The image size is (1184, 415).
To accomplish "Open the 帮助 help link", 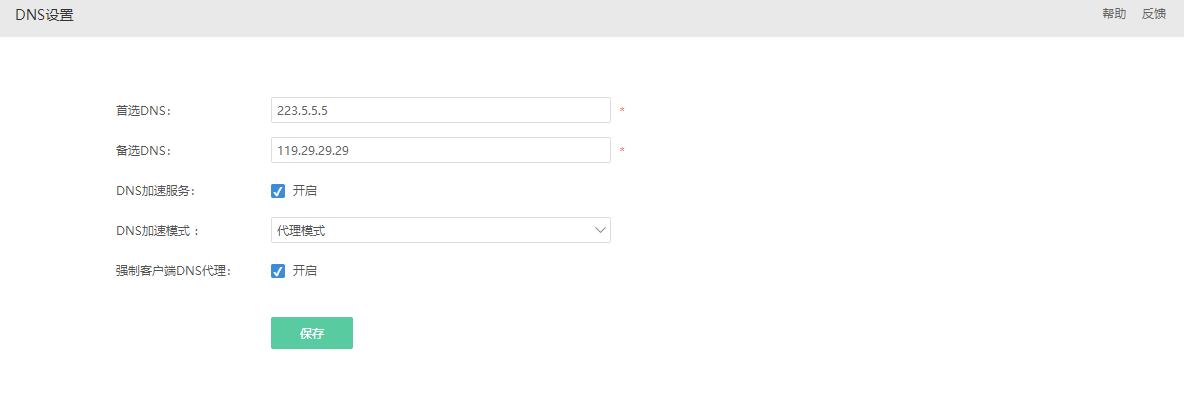I will coord(1114,14).
